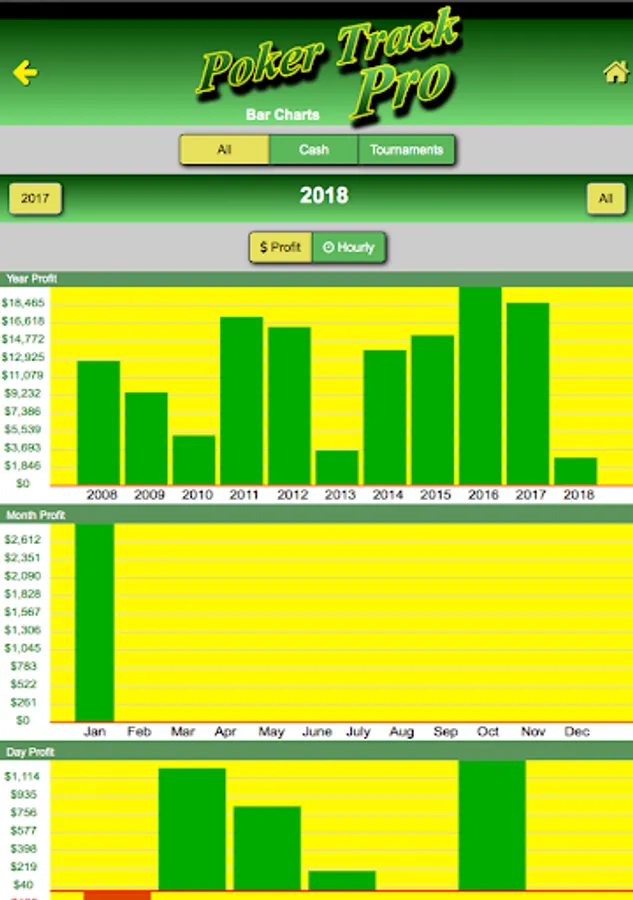This screenshot has width=633, height=900.
Task: Select the 2009 year profit bar
Action: coord(146,439)
